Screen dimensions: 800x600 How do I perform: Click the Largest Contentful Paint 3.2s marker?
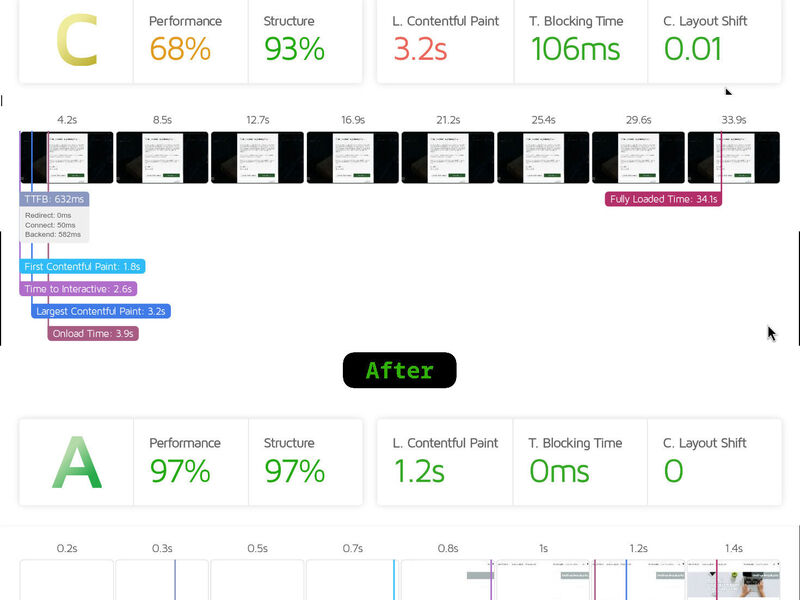(99, 311)
